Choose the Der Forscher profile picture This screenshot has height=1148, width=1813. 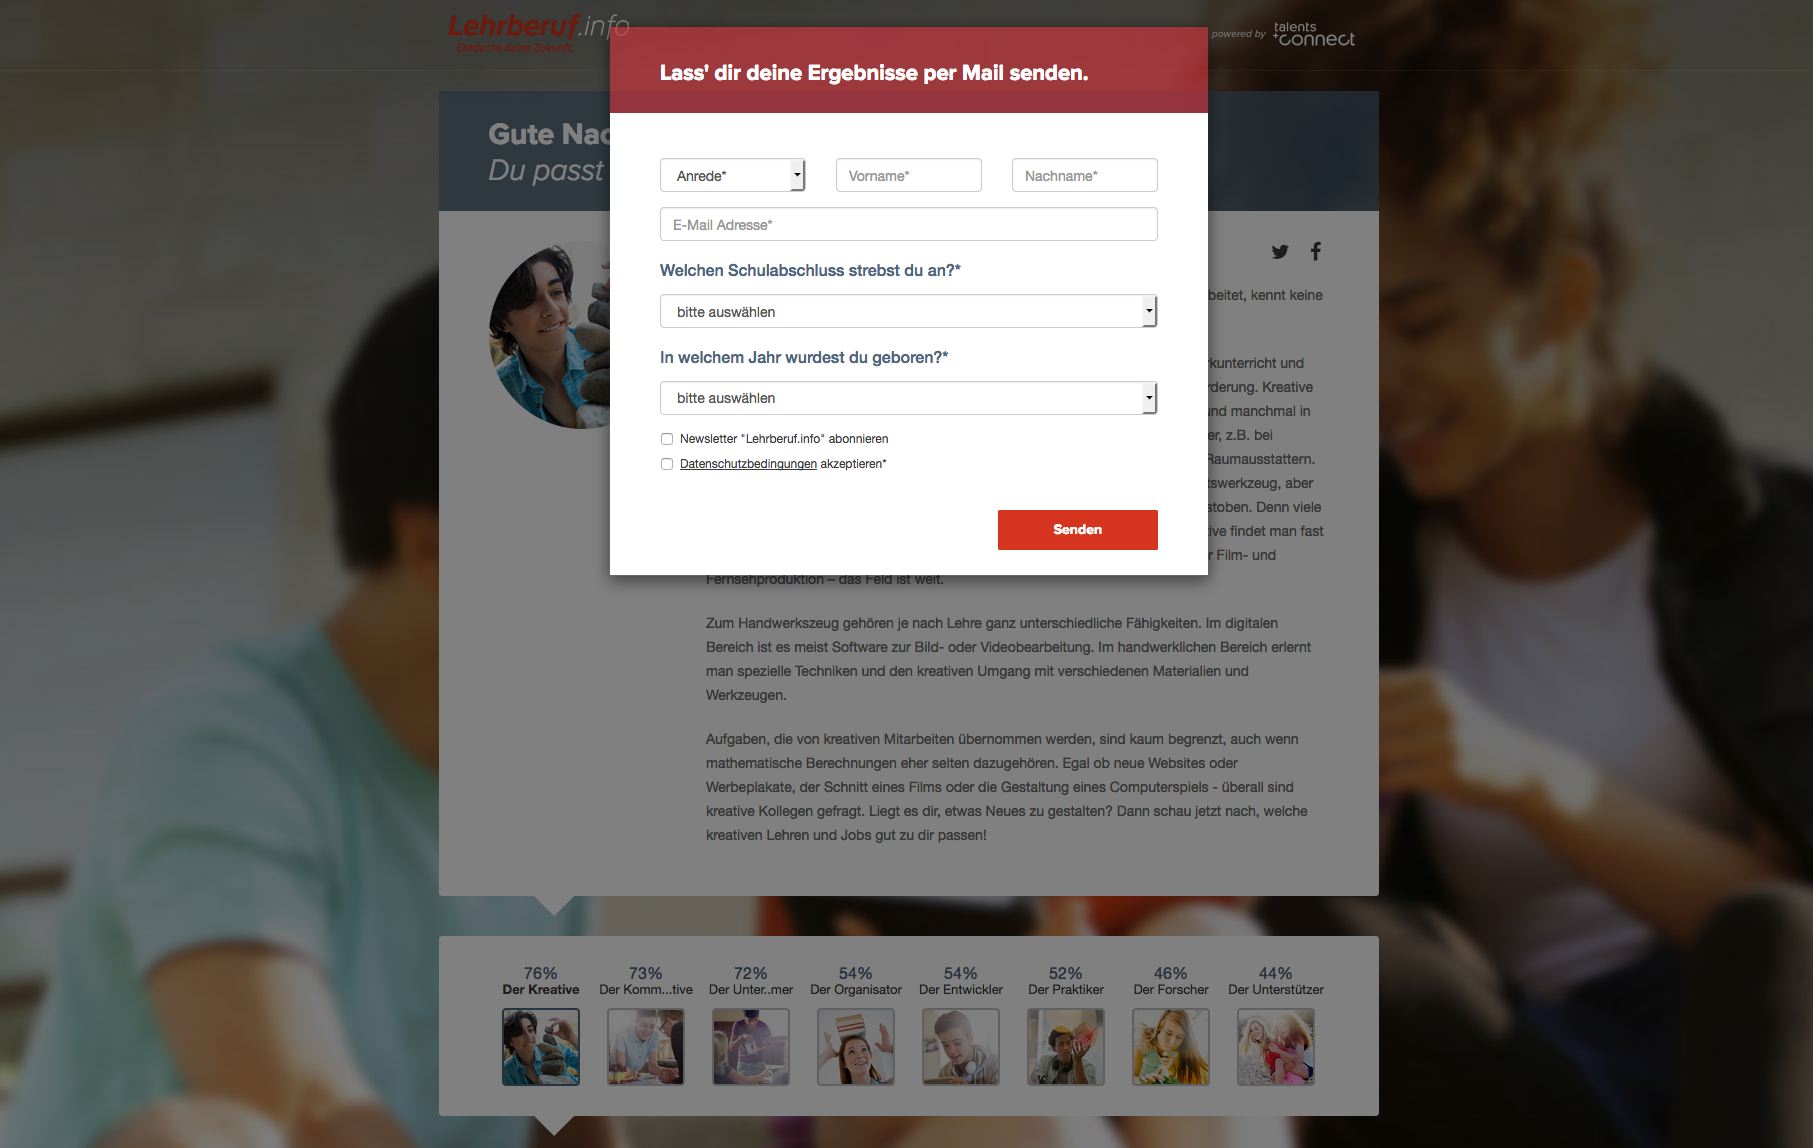(x=1171, y=1047)
